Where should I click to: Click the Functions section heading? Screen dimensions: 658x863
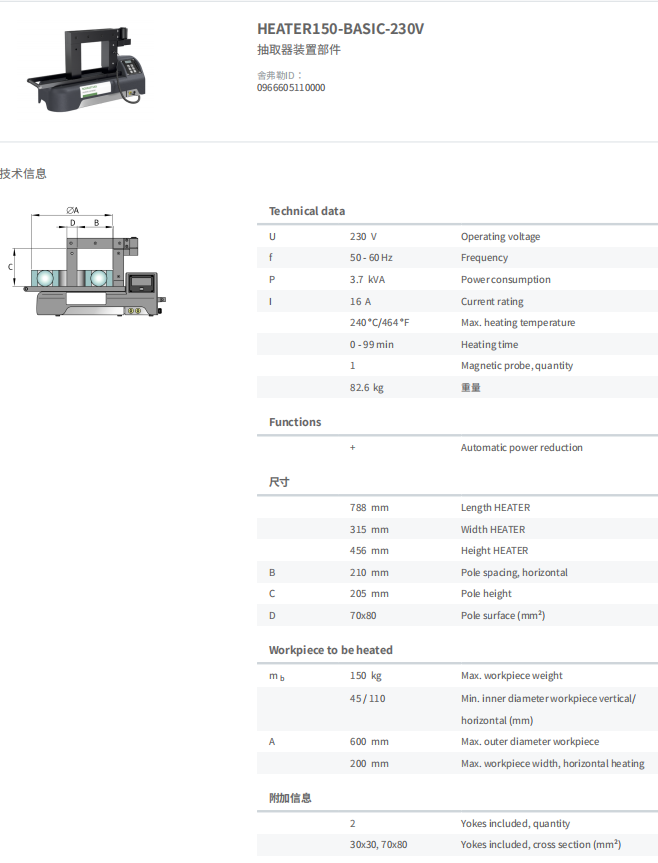pos(295,422)
